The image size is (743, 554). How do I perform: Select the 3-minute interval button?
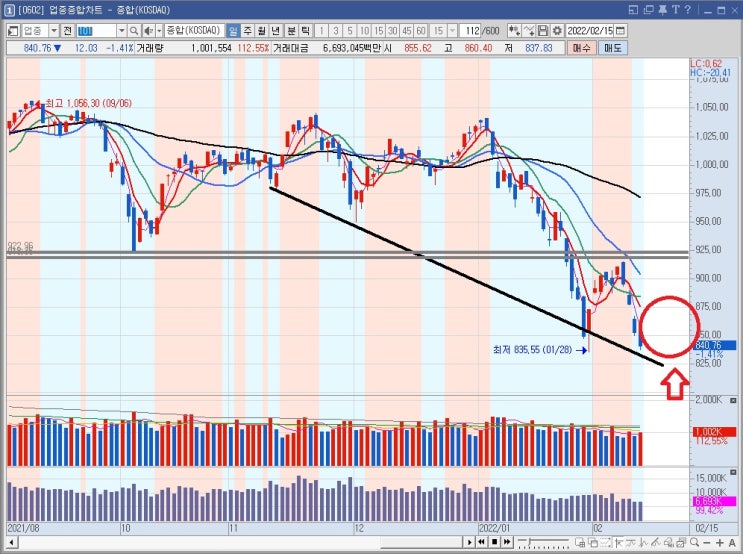(335, 31)
